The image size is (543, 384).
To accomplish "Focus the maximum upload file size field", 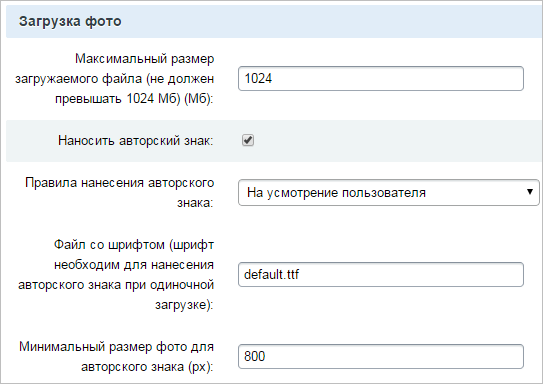I will 381,79.
